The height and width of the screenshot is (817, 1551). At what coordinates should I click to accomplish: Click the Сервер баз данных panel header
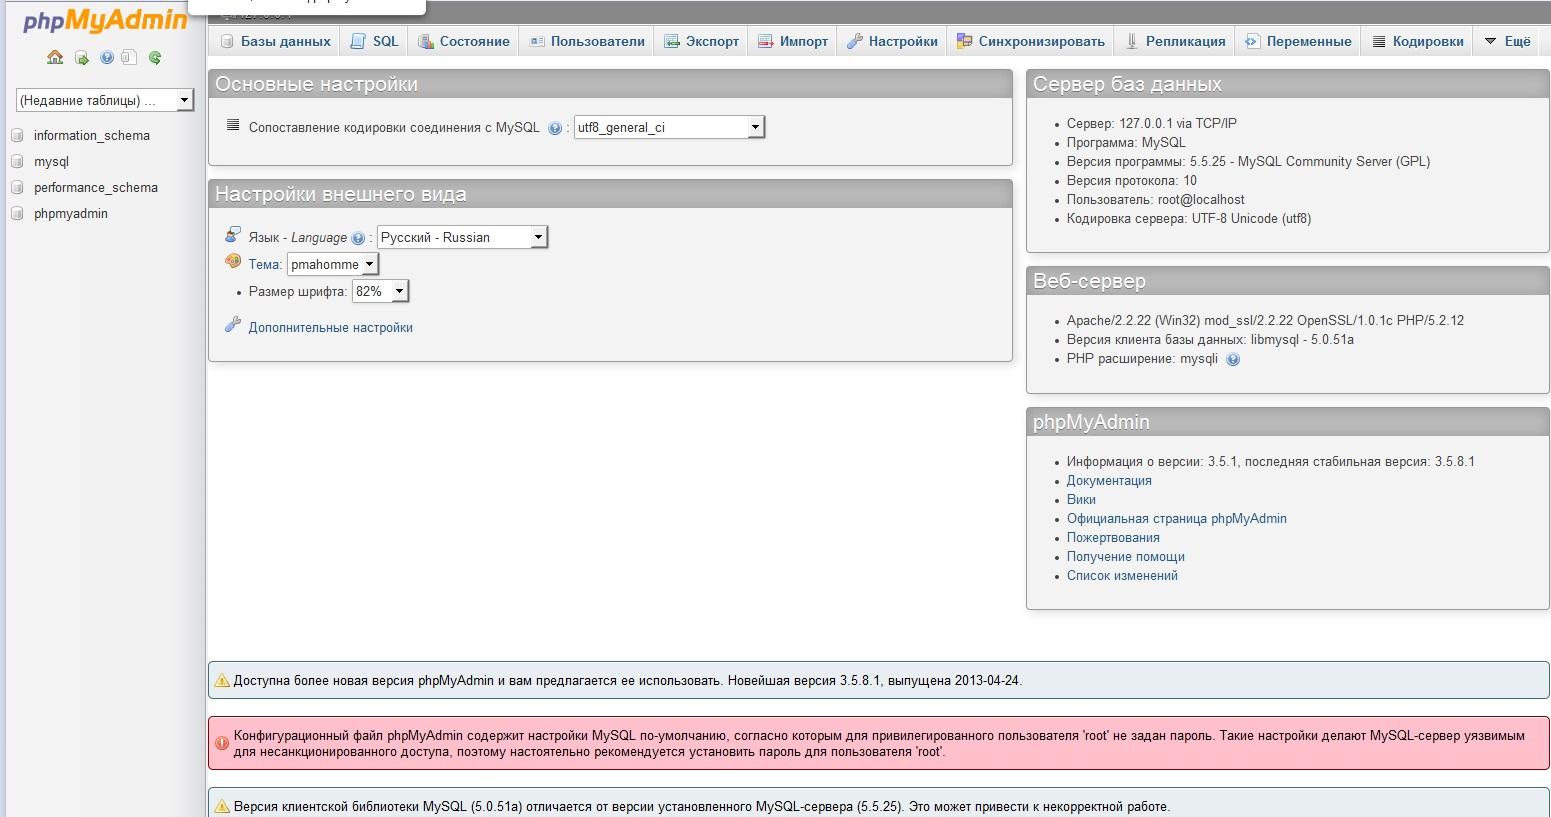pos(1288,84)
